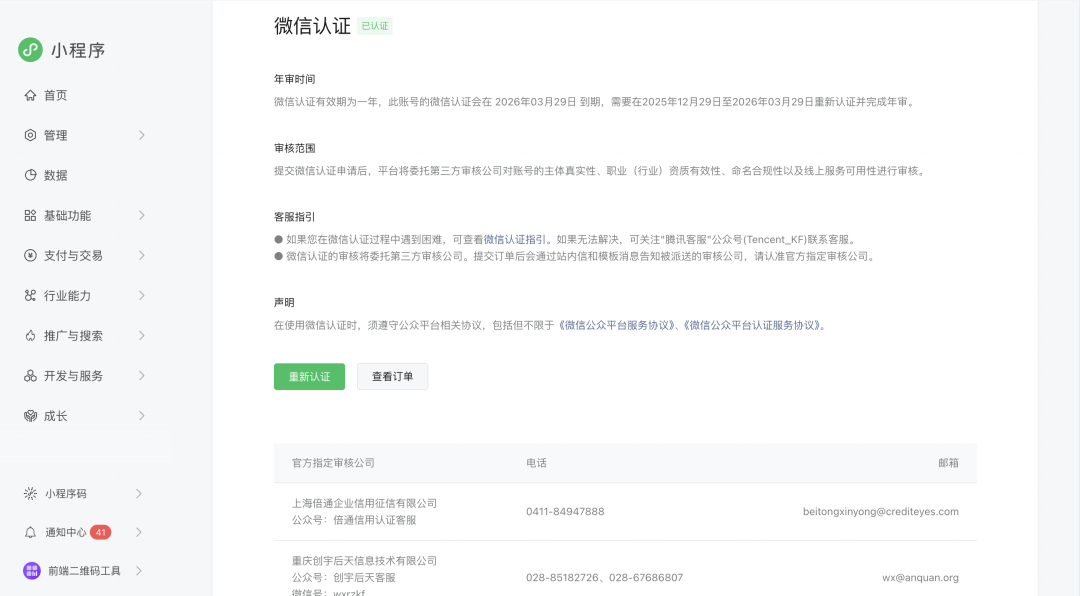
Task: Click the 小程序码 QR code icon
Action: tap(30, 493)
